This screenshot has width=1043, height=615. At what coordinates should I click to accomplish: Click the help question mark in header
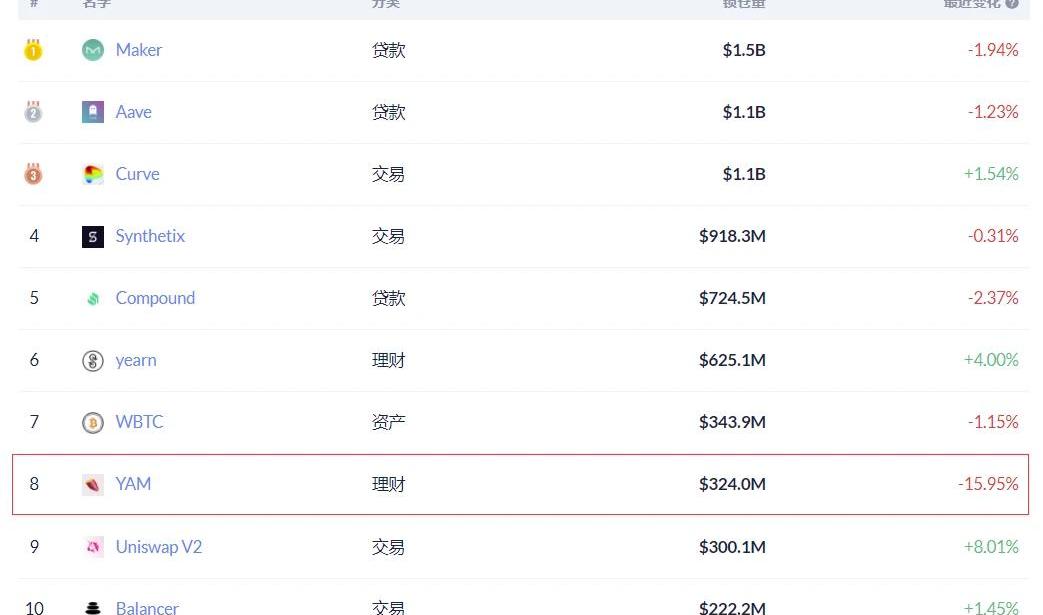(x=1012, y=3)
